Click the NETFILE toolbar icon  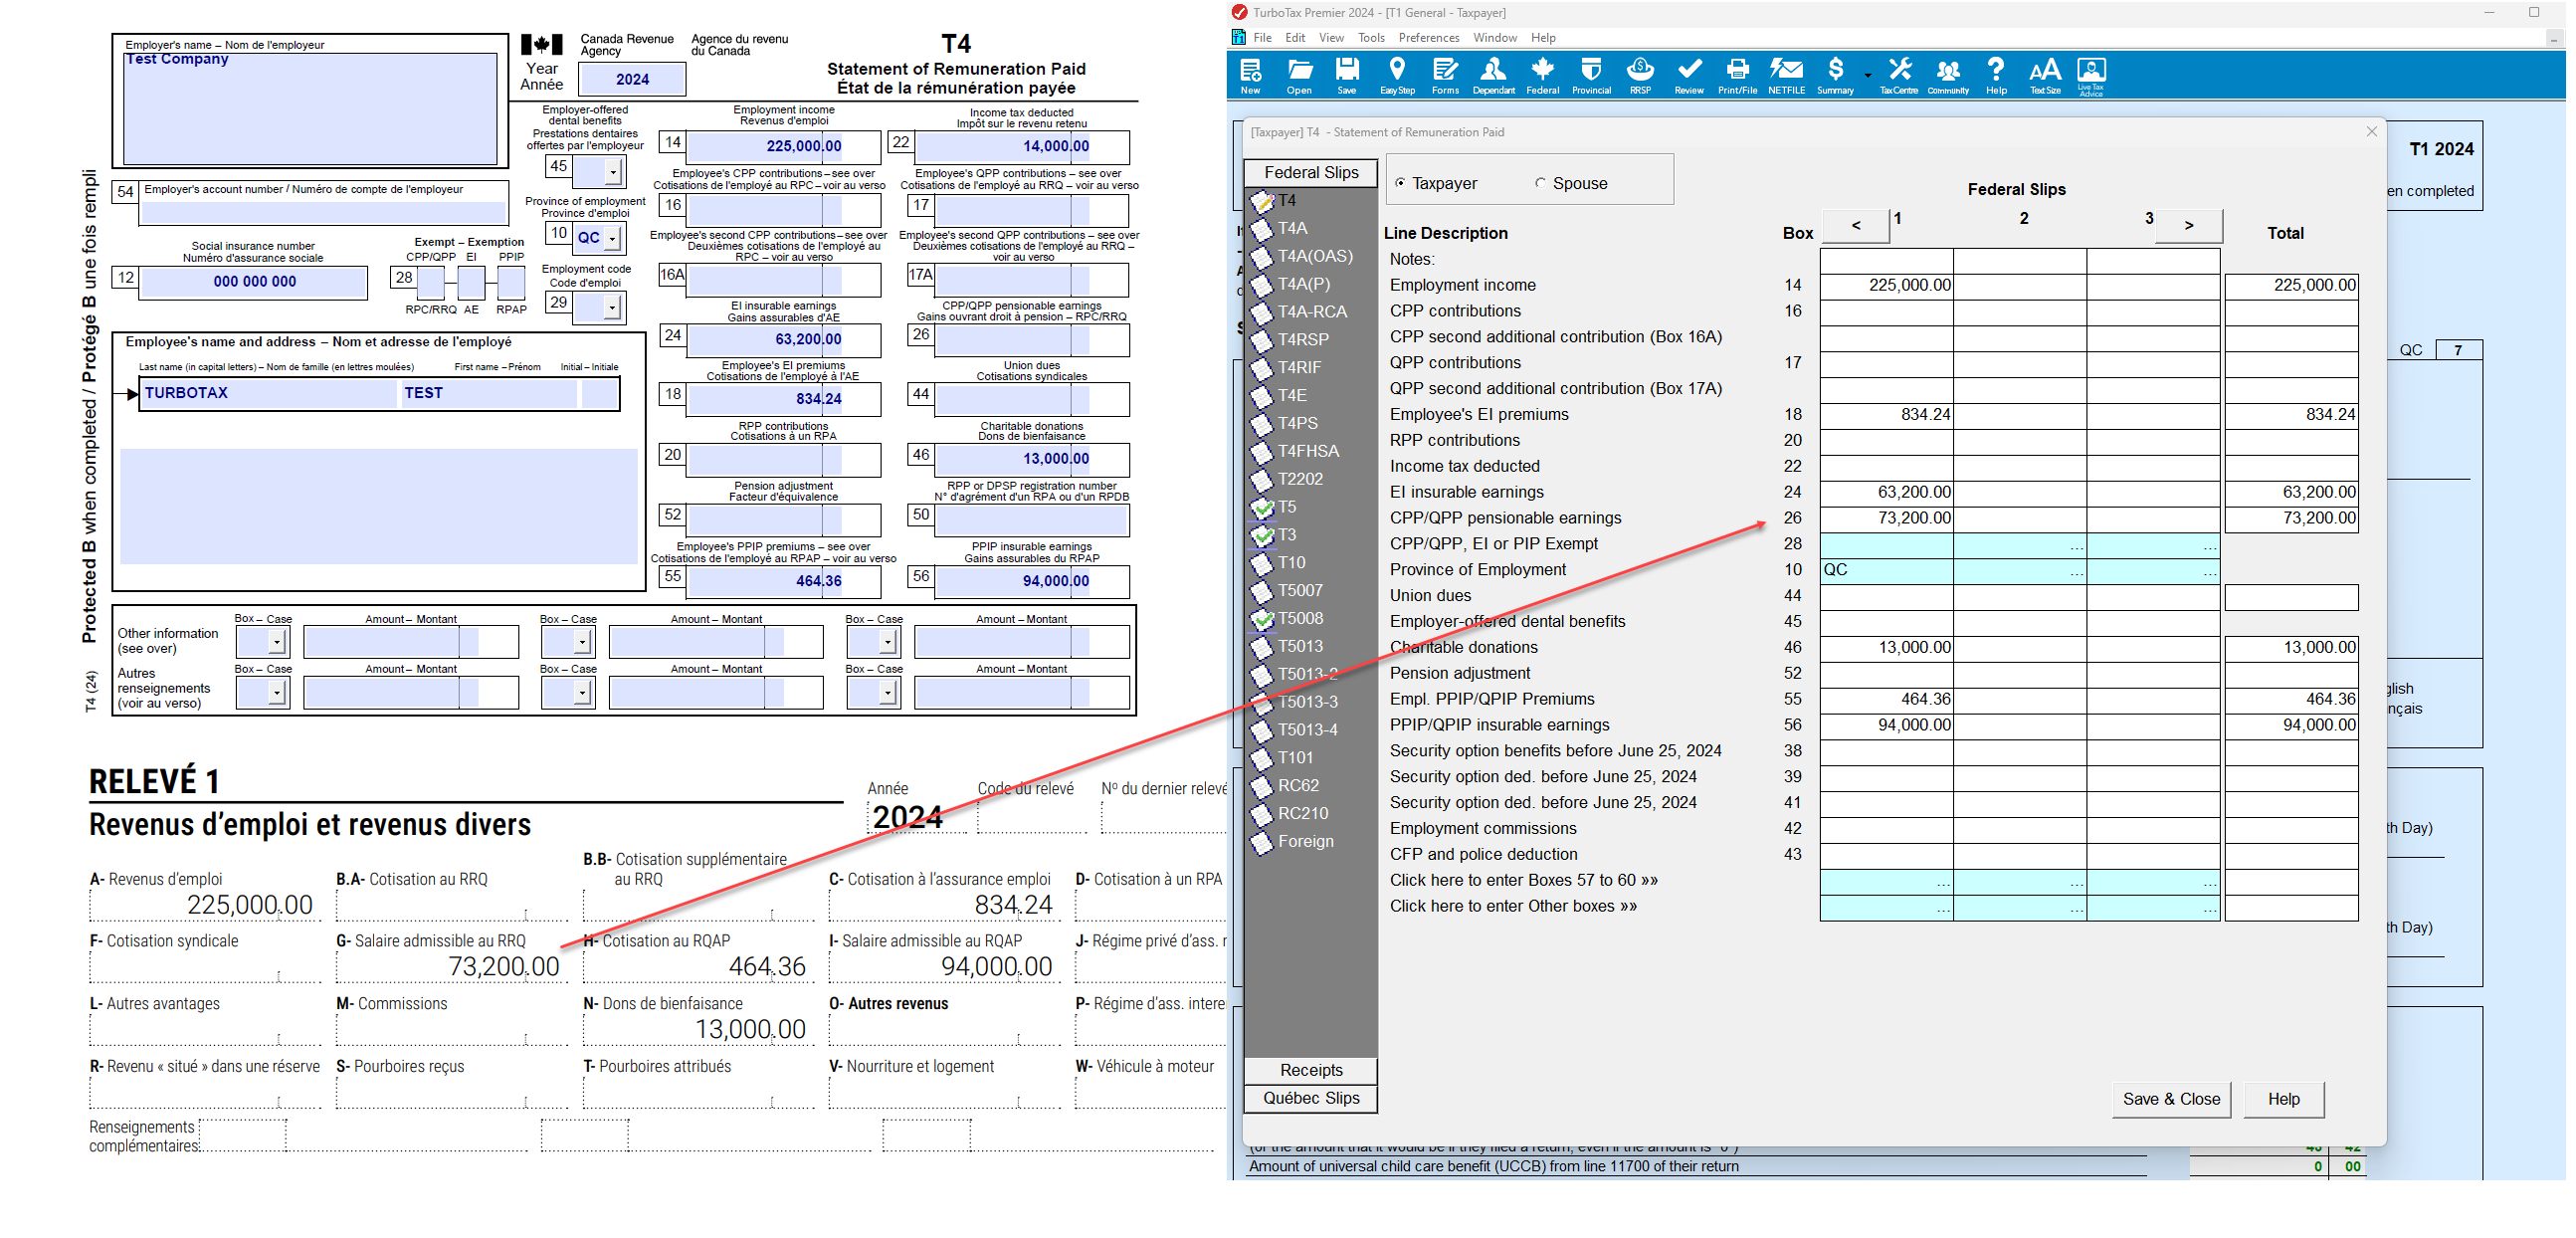(1786, 76)
